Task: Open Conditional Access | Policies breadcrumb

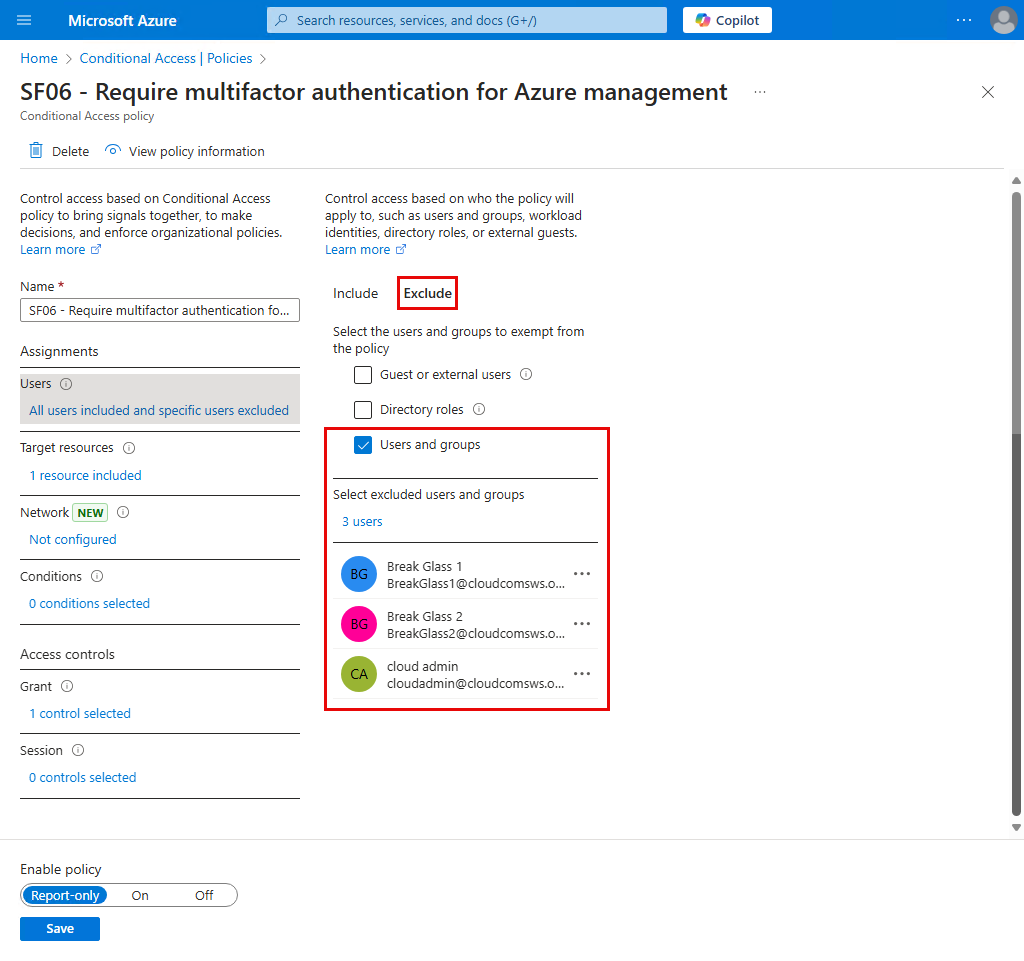Action: [166, 58]
